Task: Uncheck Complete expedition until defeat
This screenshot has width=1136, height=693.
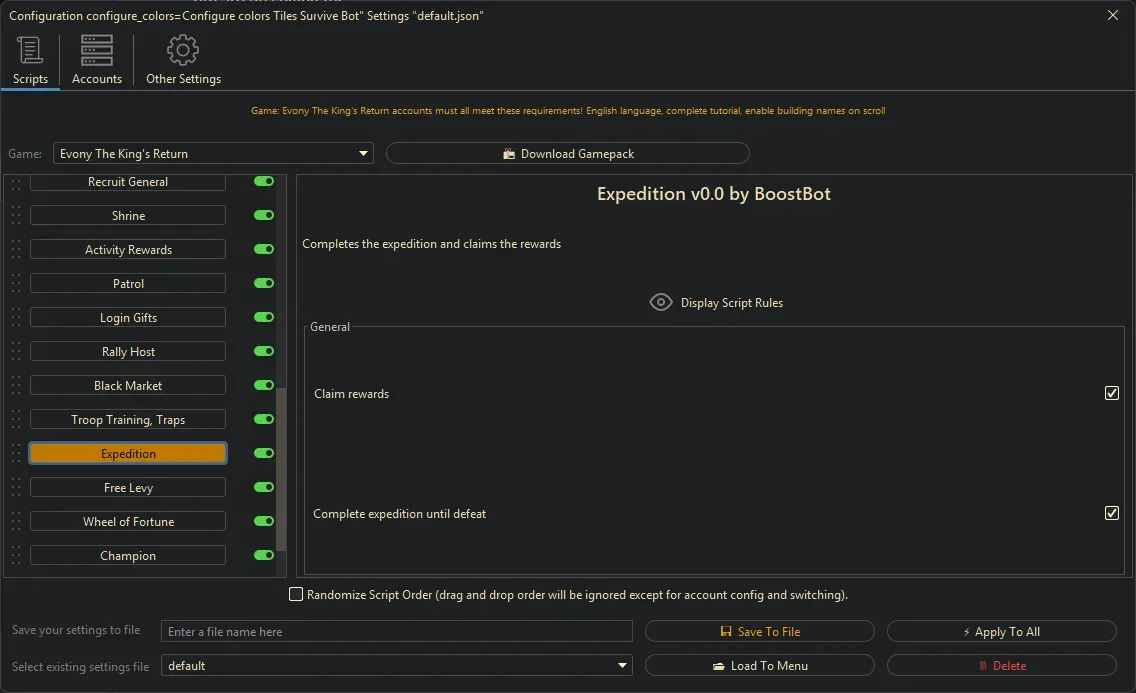Action: point(1112,513)
